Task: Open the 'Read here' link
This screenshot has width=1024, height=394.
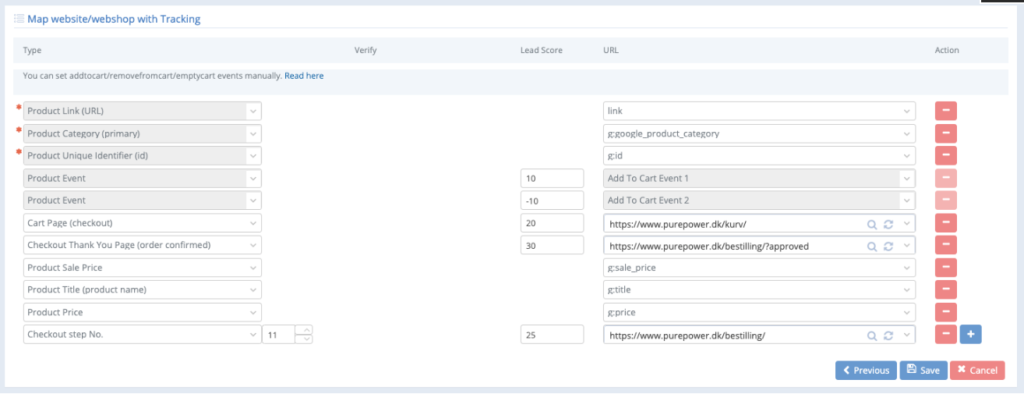Action: [304, 76]
